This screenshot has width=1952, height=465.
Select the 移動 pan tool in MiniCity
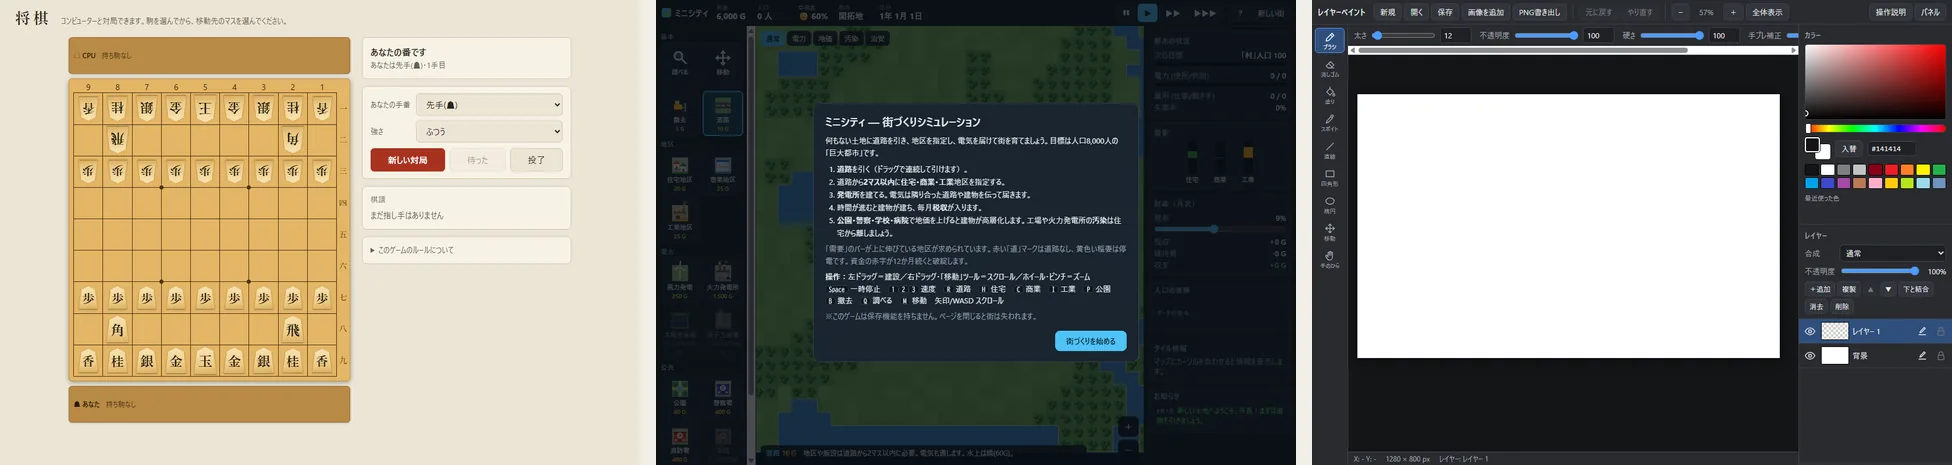pyautogui.click(x=722, y=61)
